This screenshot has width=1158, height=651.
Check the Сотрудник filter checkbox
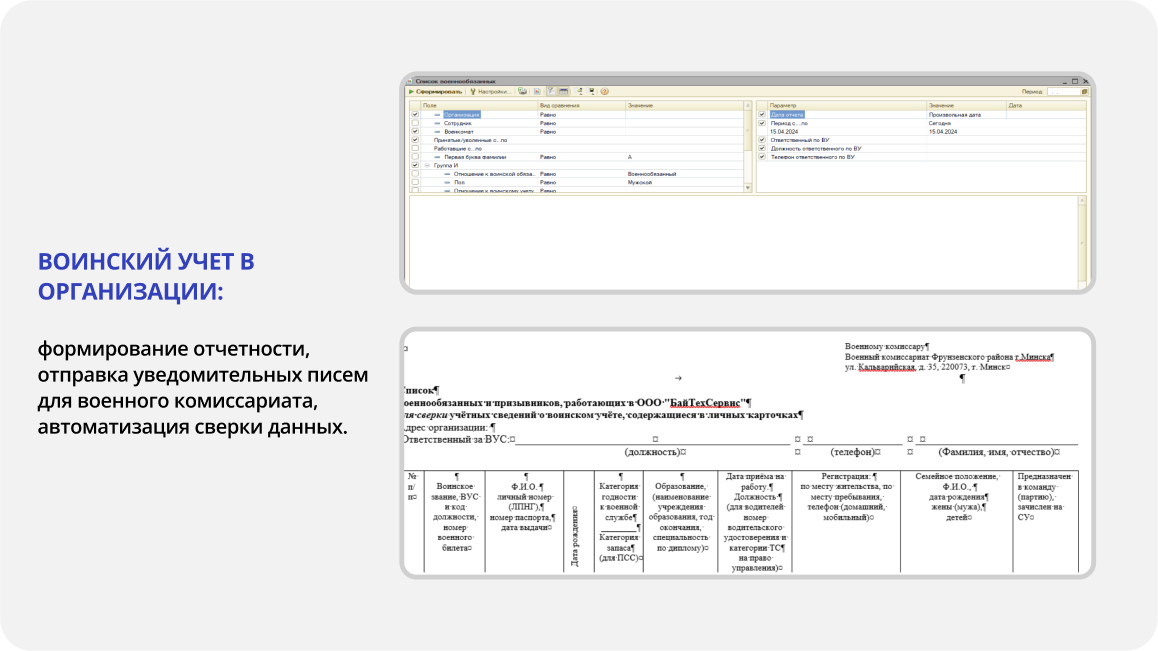[415, 123]
